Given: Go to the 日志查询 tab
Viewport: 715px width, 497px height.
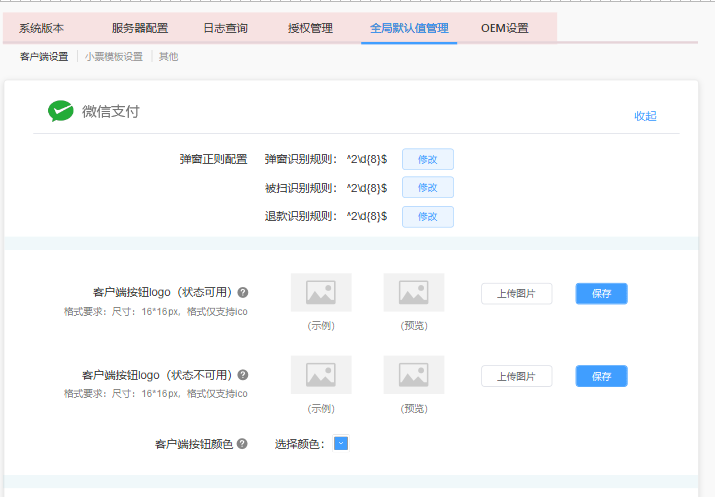Looking at the screenshot, I should point(225,28).
